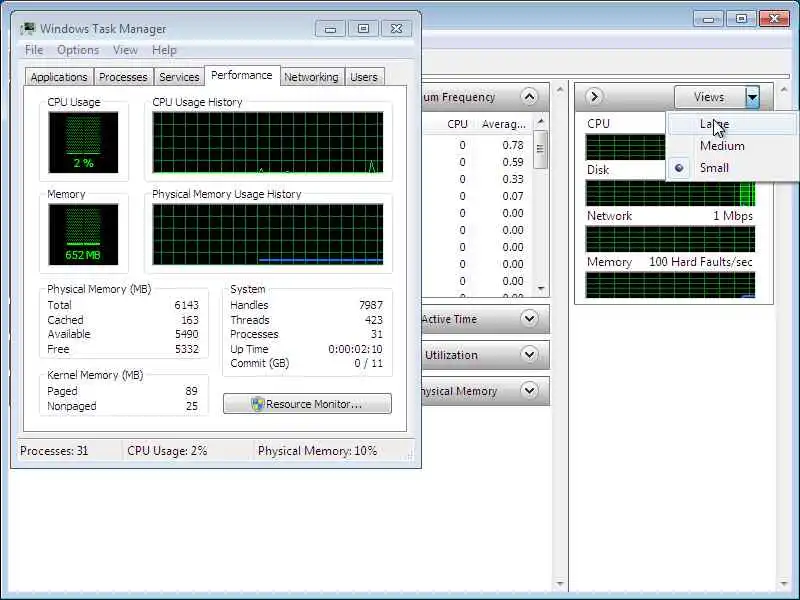The width and height of the screenshot is (800, 600).
Task: Click the Cached memory value 163
Action: [x=190, y=320]
